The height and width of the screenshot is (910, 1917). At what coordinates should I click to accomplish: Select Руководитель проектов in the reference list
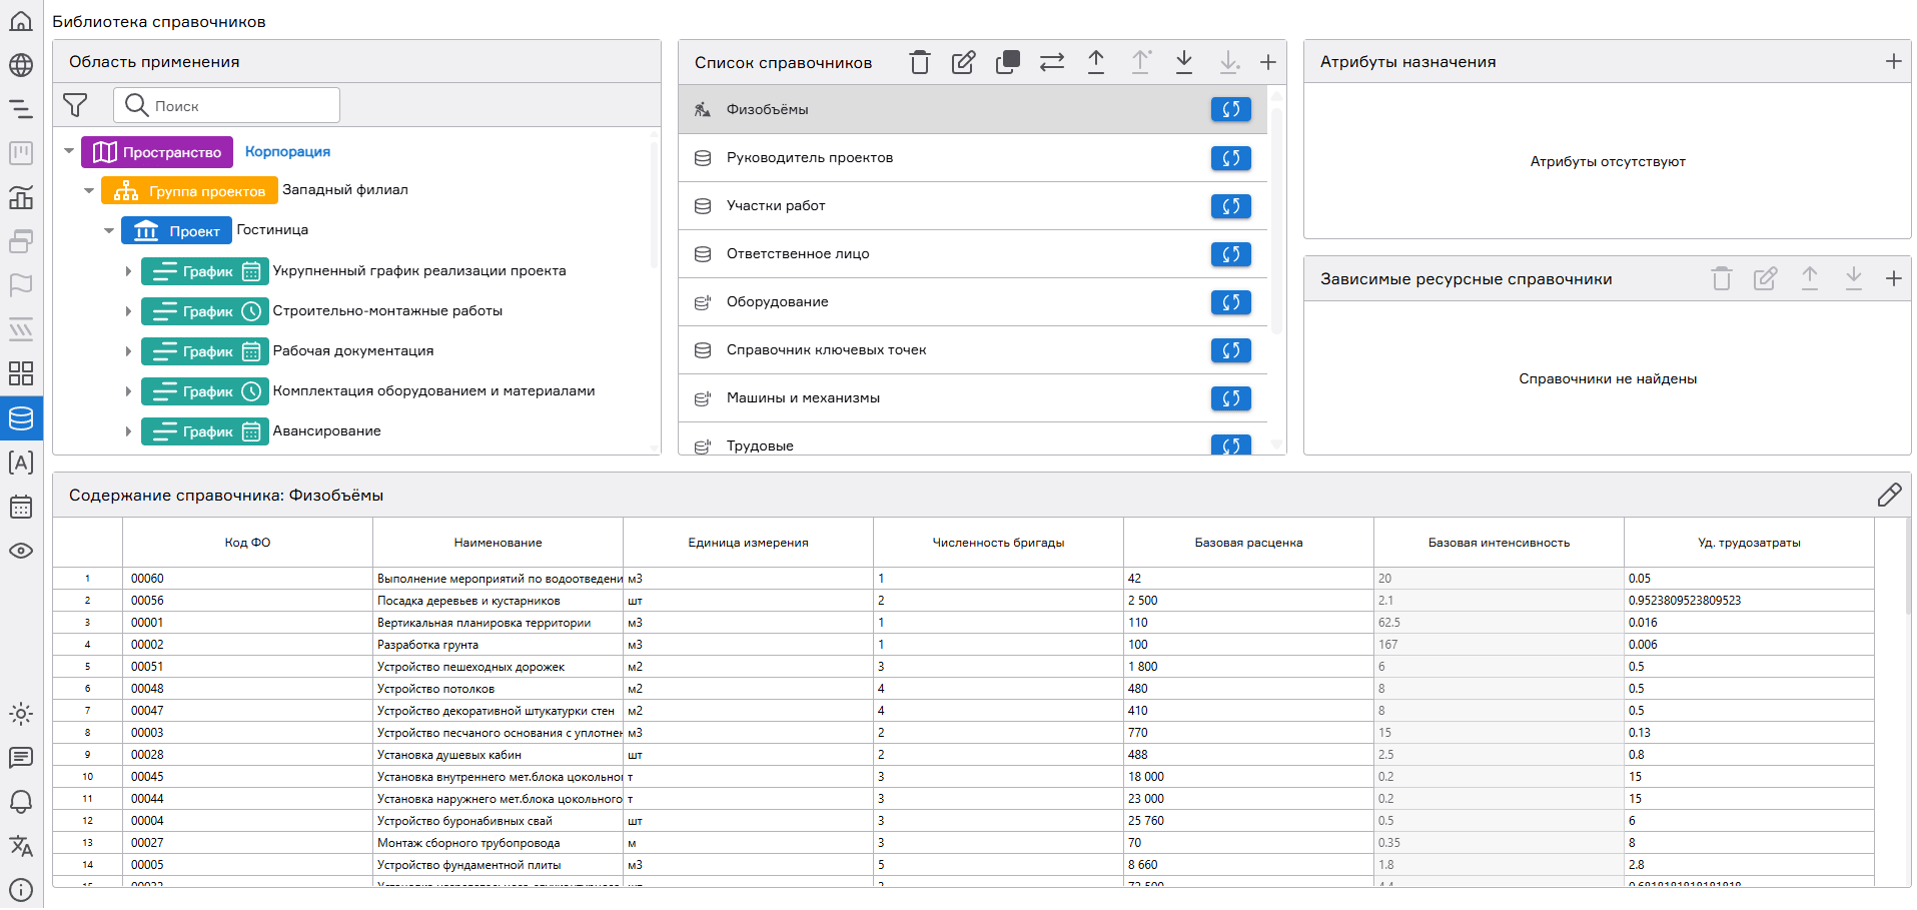[x=809, y=158]
